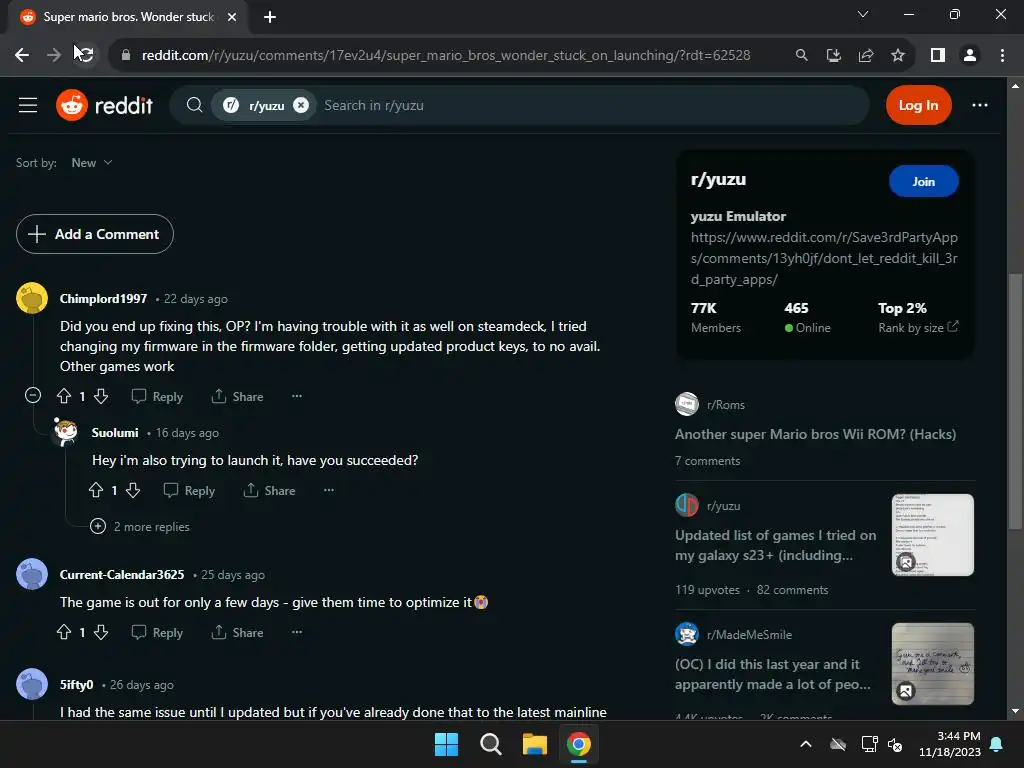Viewport: 1024px width, 768px height.
Task: Open File Explorer from taskbar
Action: 534,744
